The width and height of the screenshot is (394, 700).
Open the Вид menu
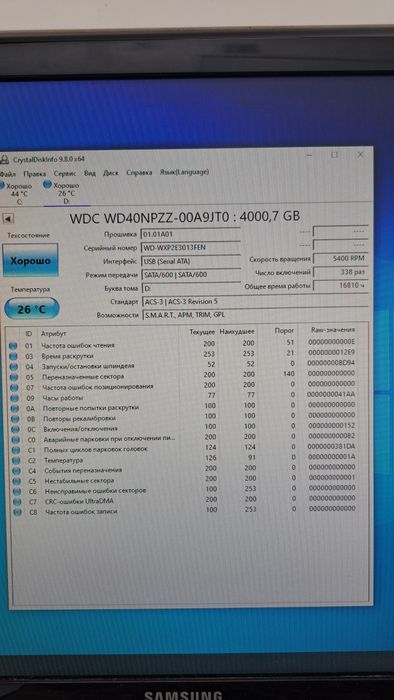tap(90, 173)
